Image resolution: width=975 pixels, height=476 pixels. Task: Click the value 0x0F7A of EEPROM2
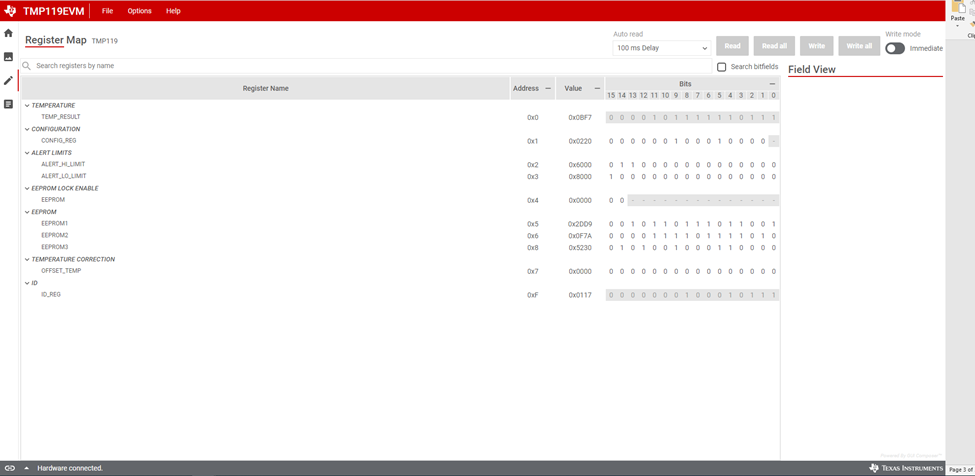580,236
